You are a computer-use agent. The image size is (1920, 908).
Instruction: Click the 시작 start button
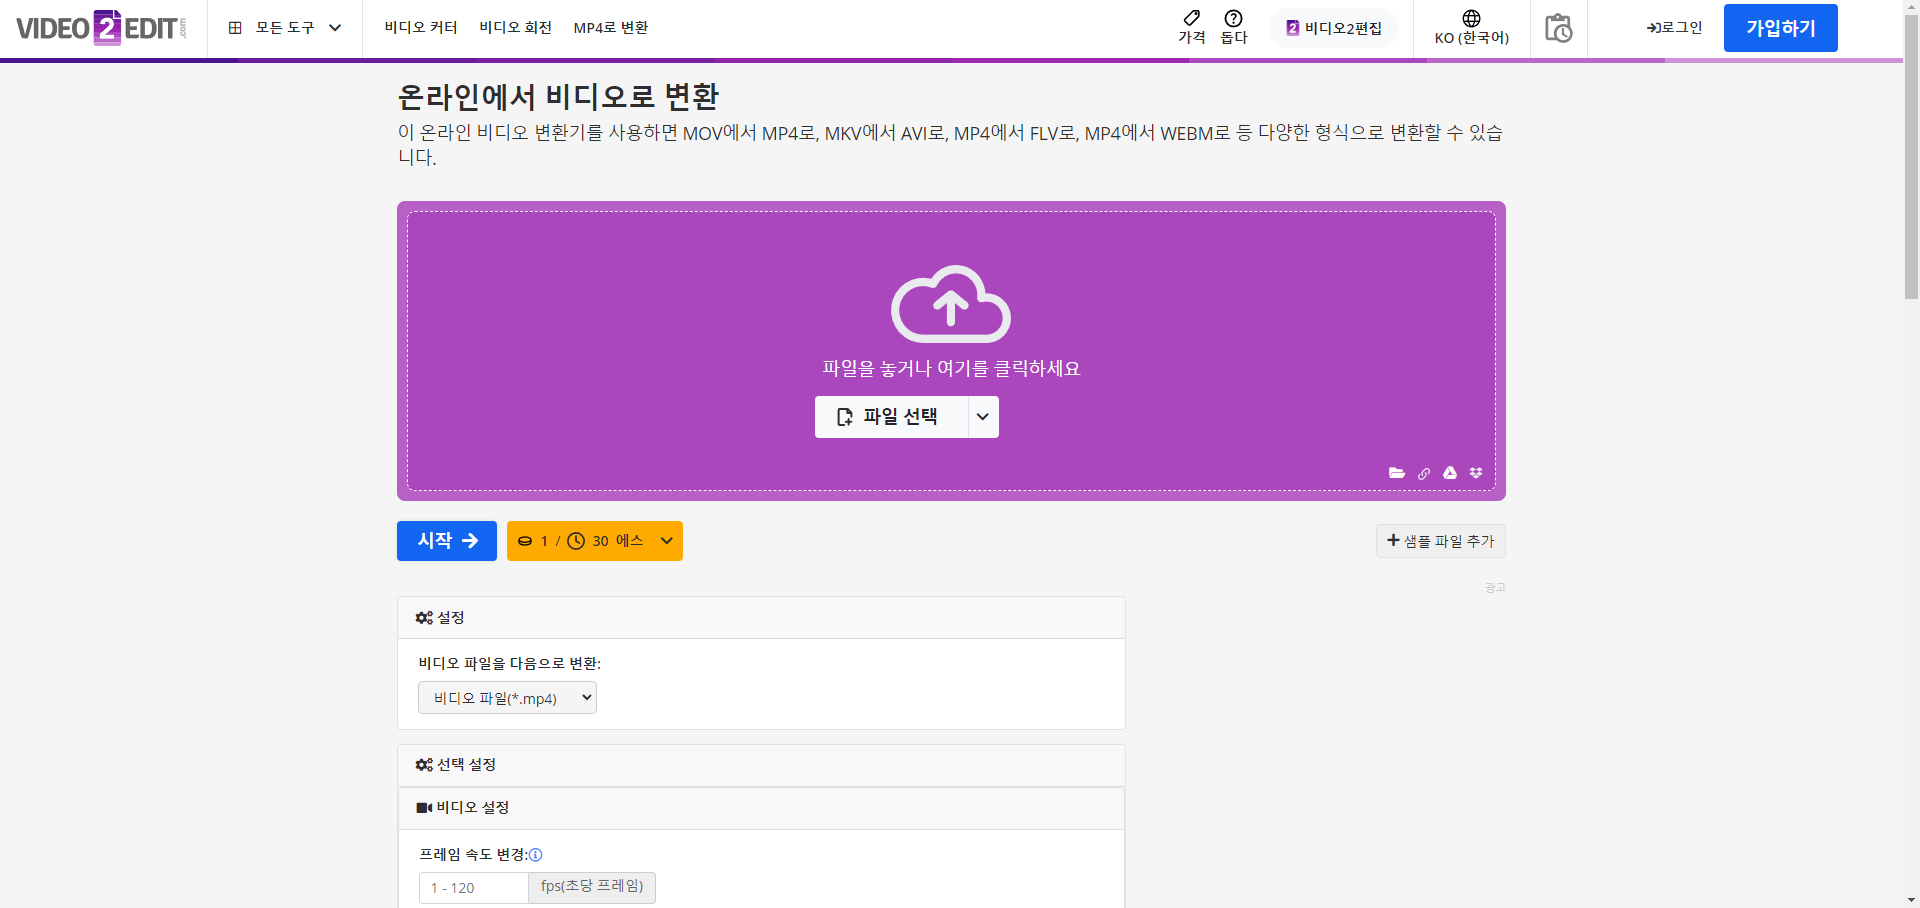(x=447, y=541)
